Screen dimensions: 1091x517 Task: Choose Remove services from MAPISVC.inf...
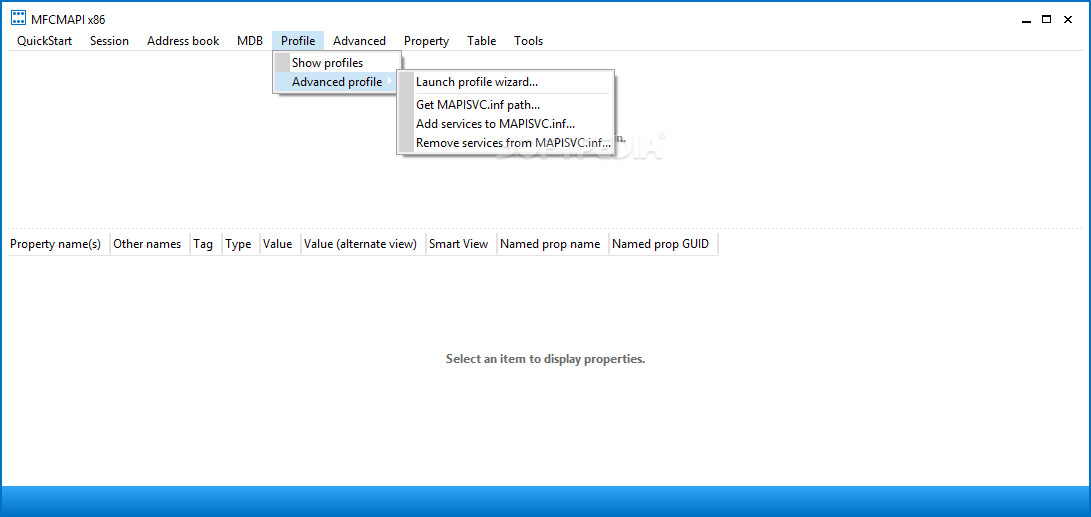(506, 143)
